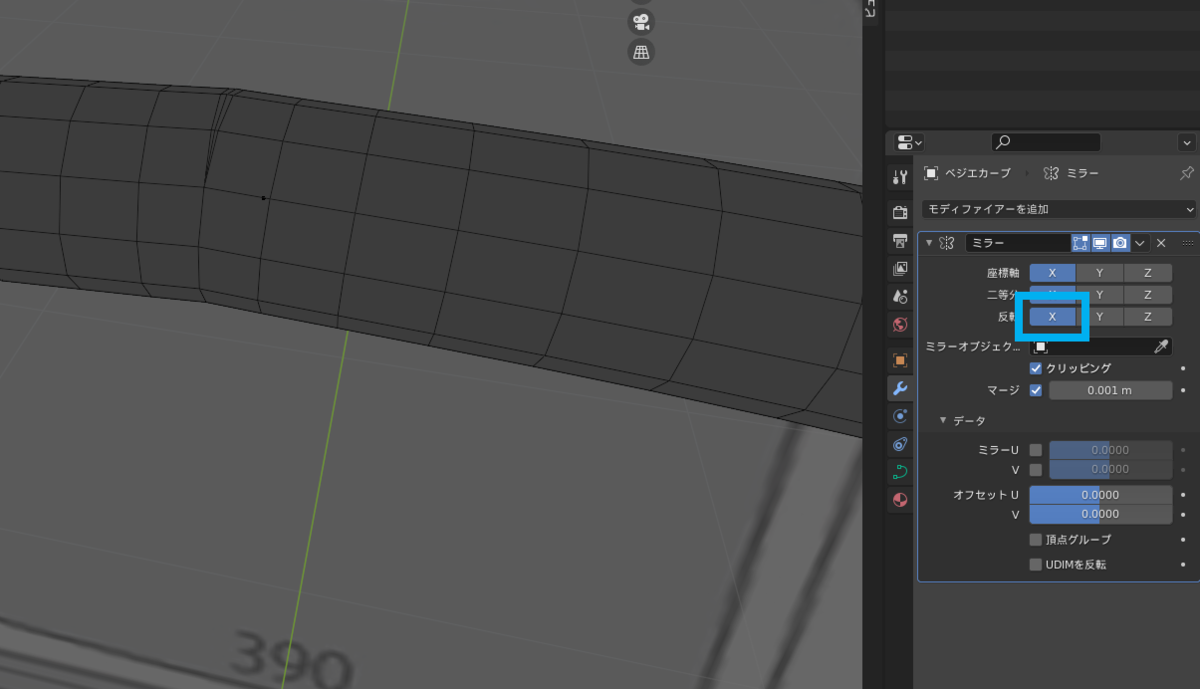Screen dimensions: 1200x689
Task: Select the Modifiers wrench tab
Action: click(900, 388)
